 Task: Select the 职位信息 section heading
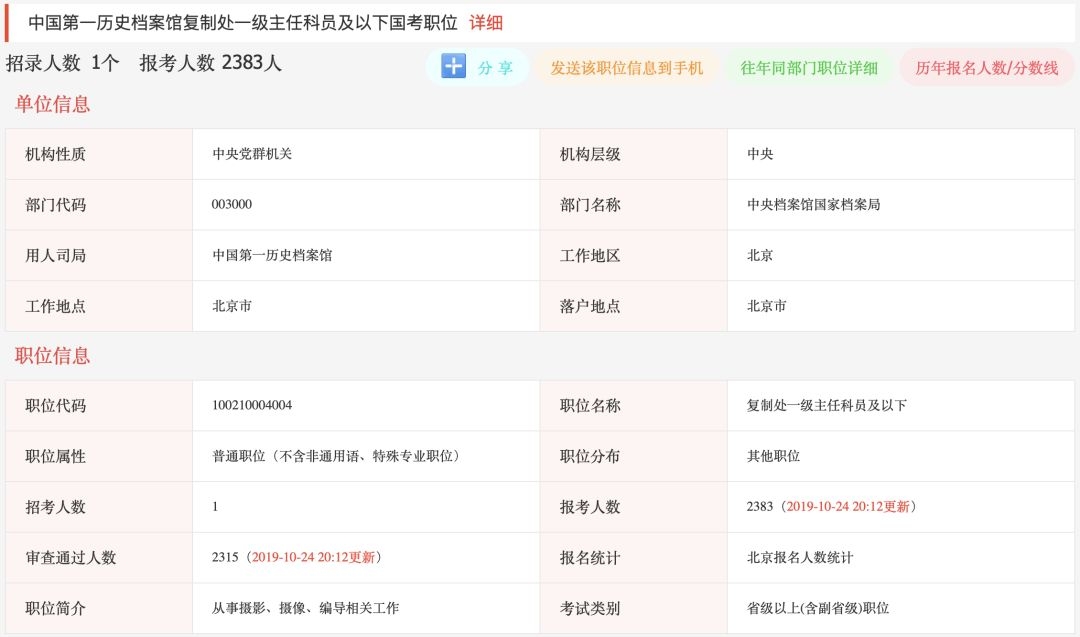[x=52, y=355]
